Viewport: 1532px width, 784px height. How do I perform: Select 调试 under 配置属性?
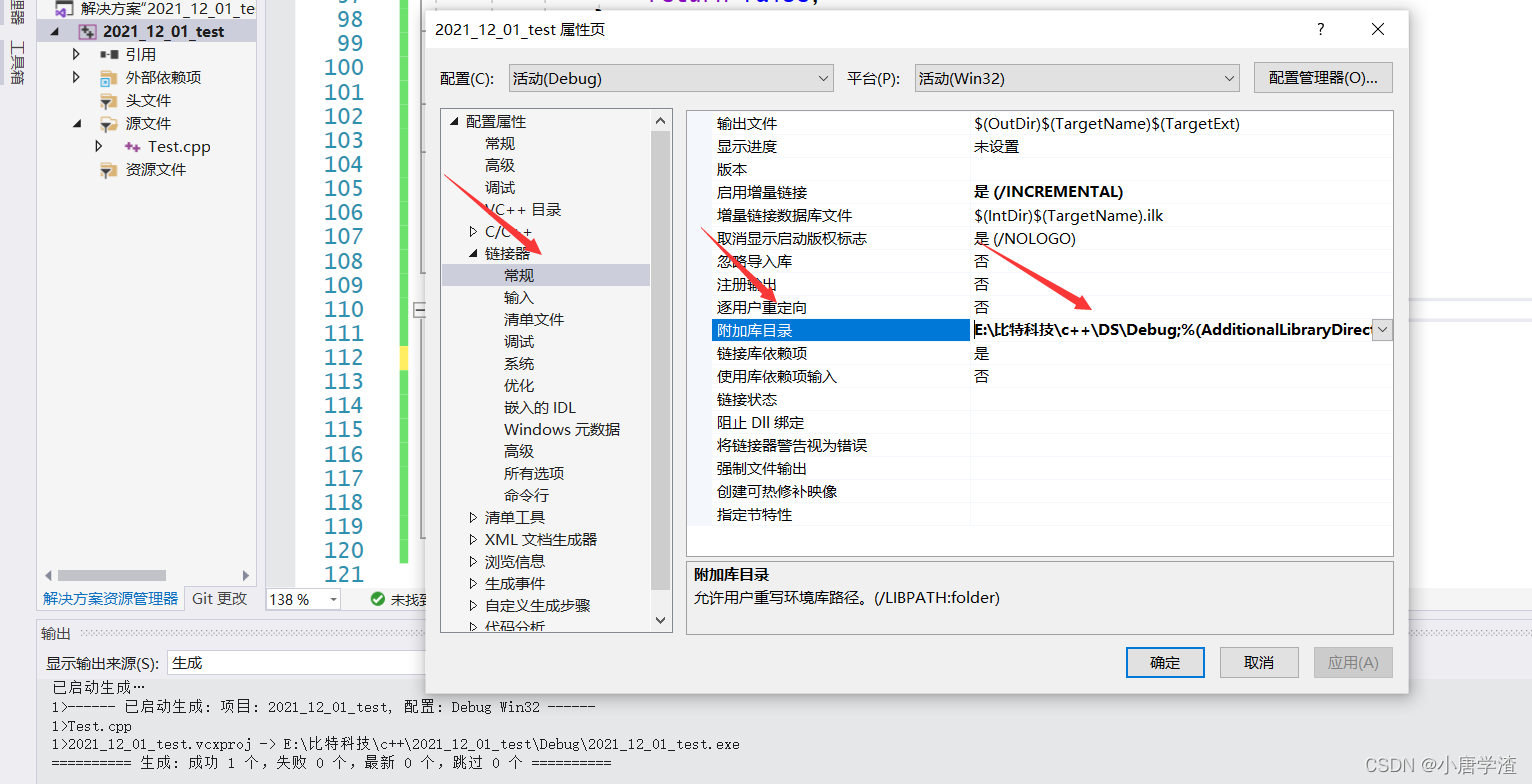tap(500, 187)
